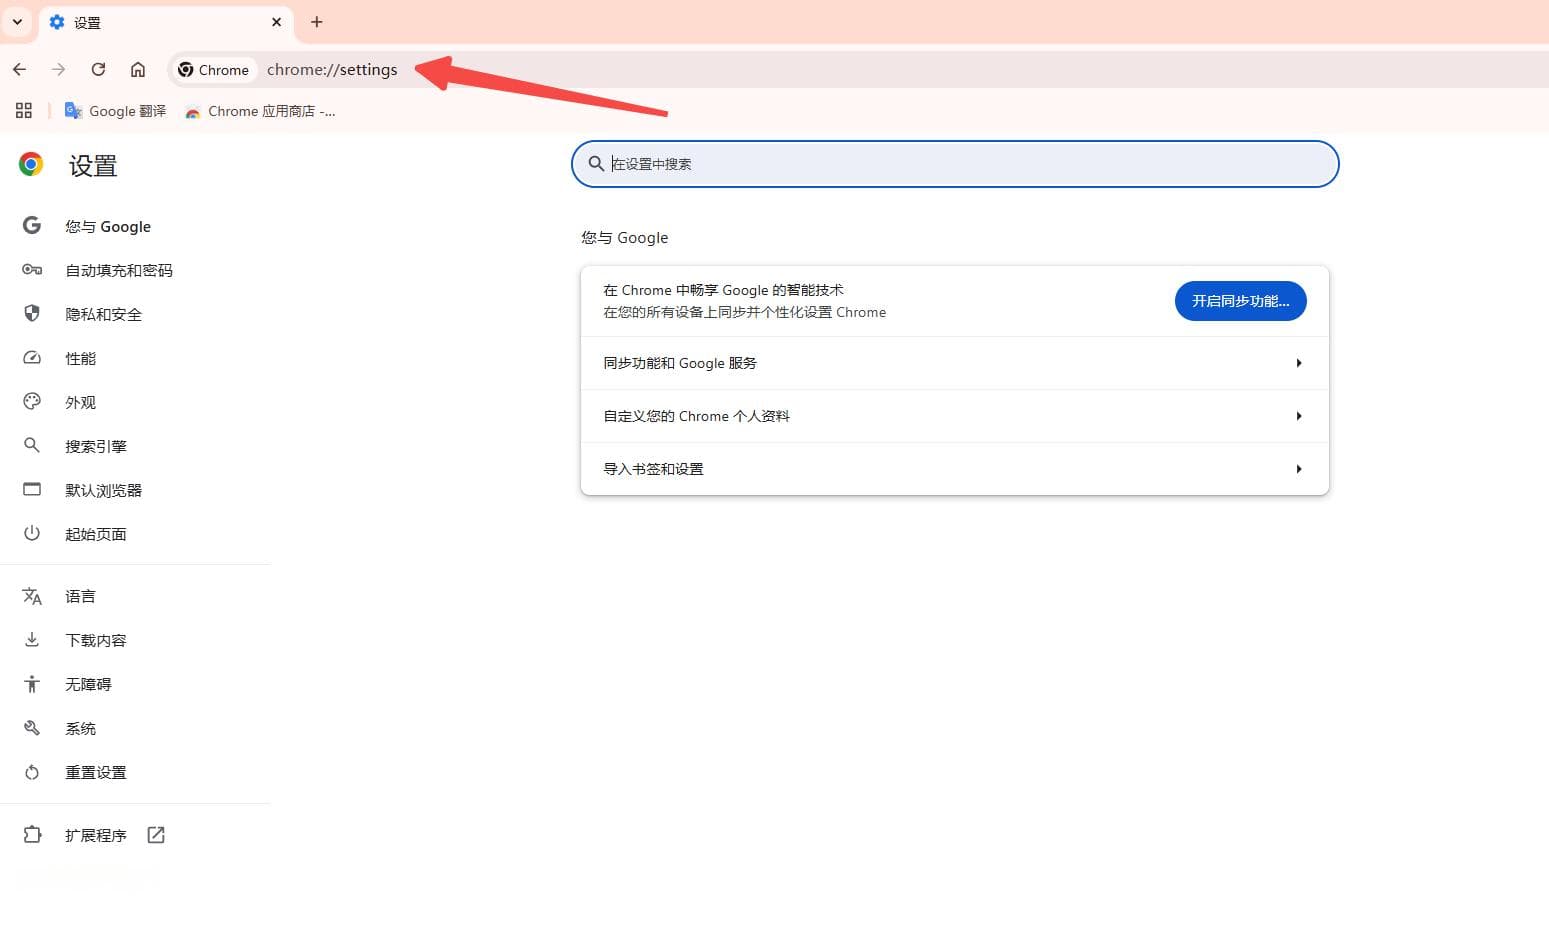Click the magnifier icon beside 搜索引擎
Screen dimensions: 1549x945
32,446
